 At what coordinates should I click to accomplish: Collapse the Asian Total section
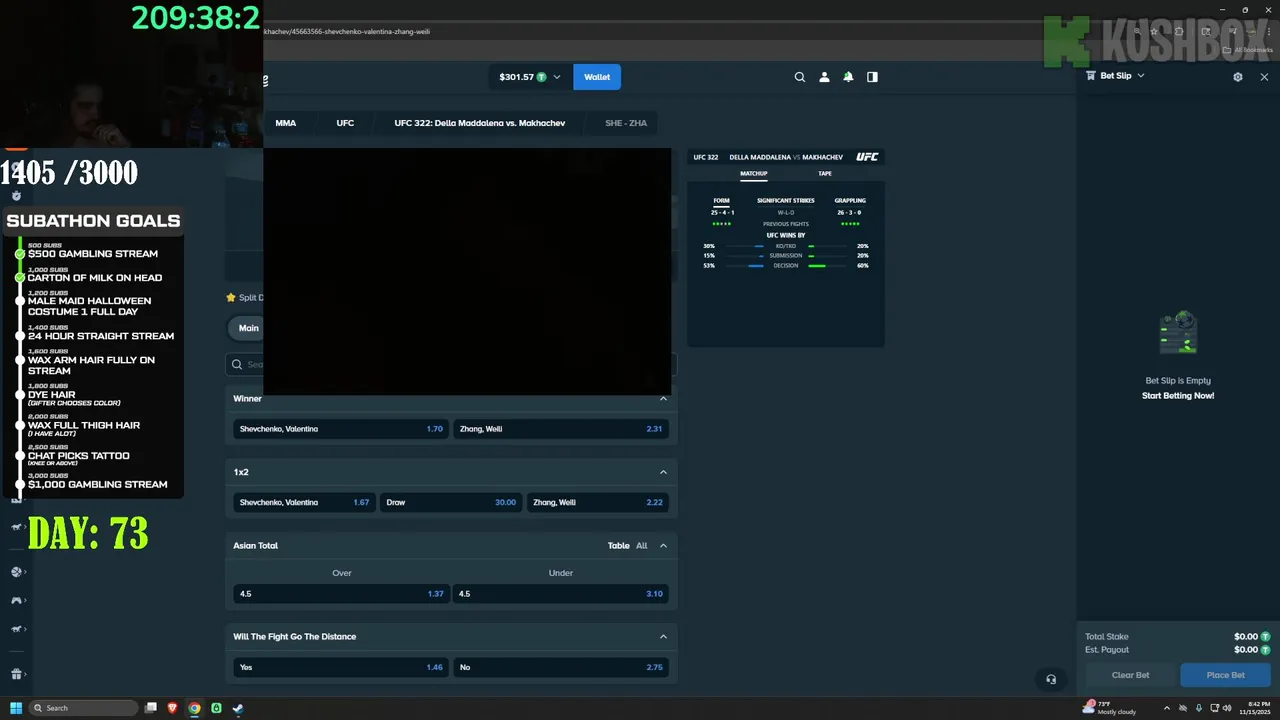click(x=663, y=545)
